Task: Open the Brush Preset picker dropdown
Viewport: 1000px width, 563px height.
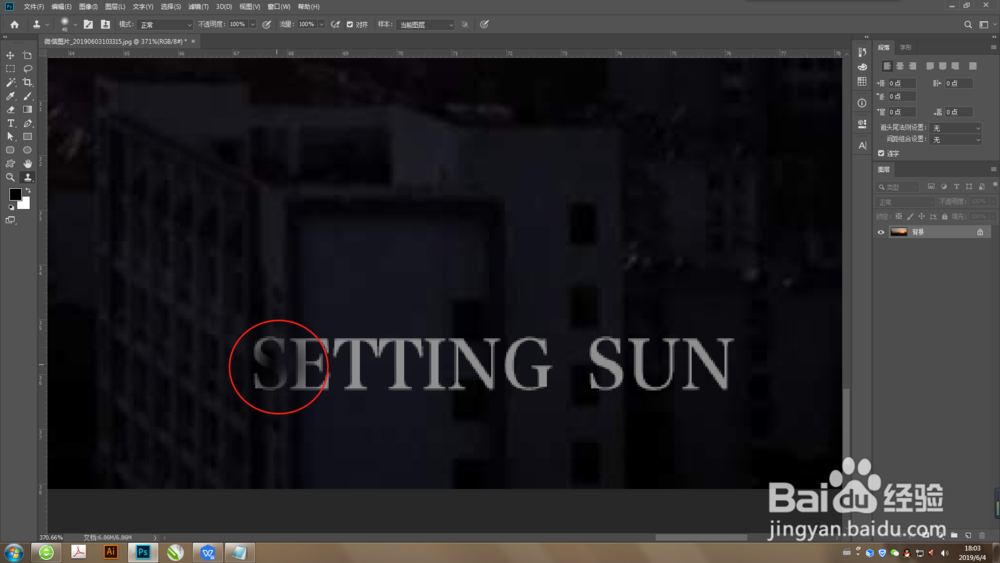Action: coord(75,25)
